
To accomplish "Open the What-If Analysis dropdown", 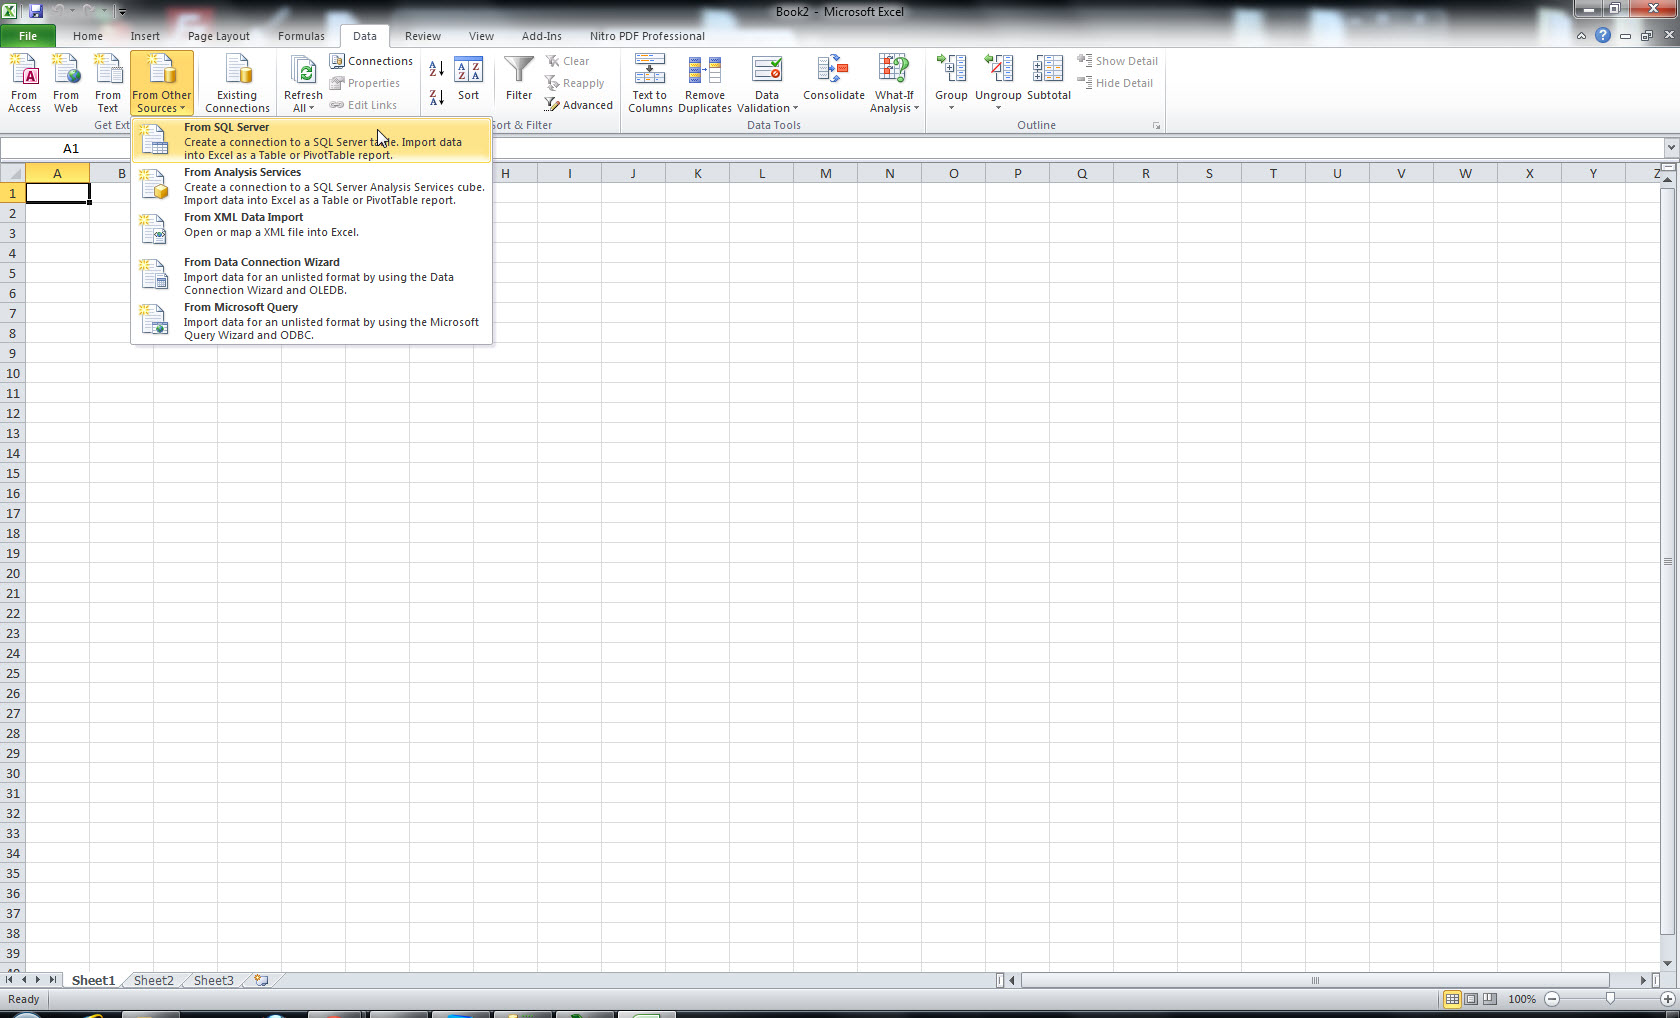I will coord(894,102).
